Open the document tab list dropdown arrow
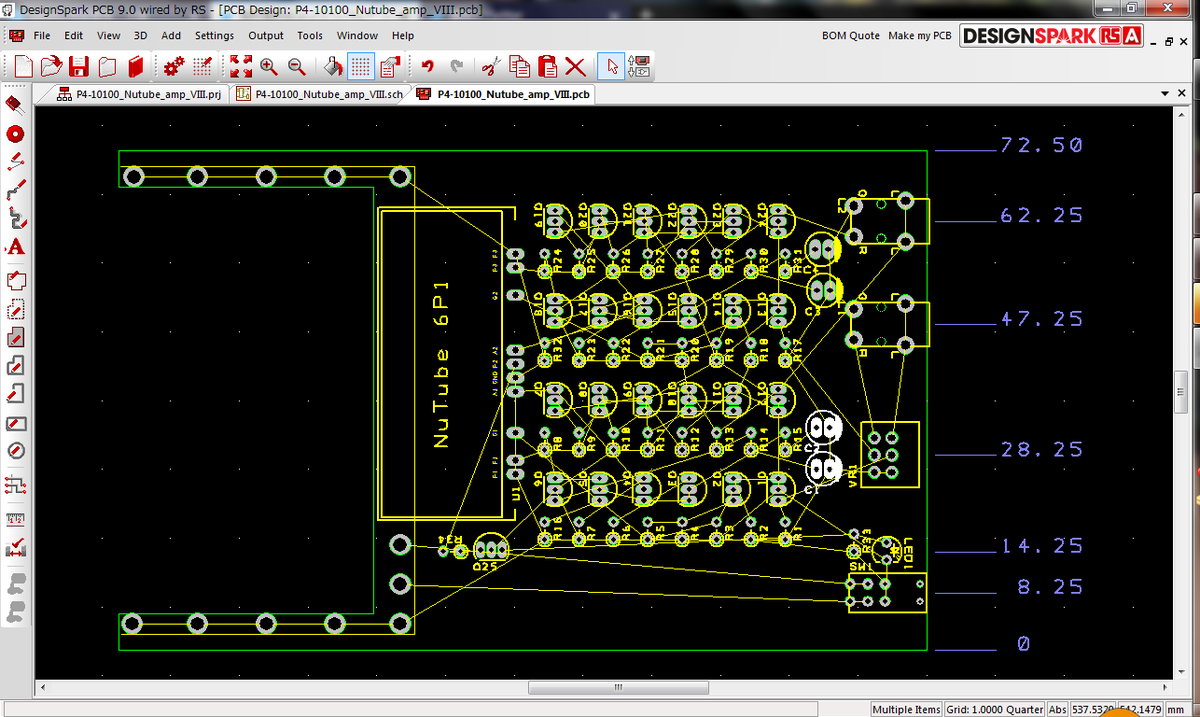The image size is (1200, 717). (x=1164, y=92)
